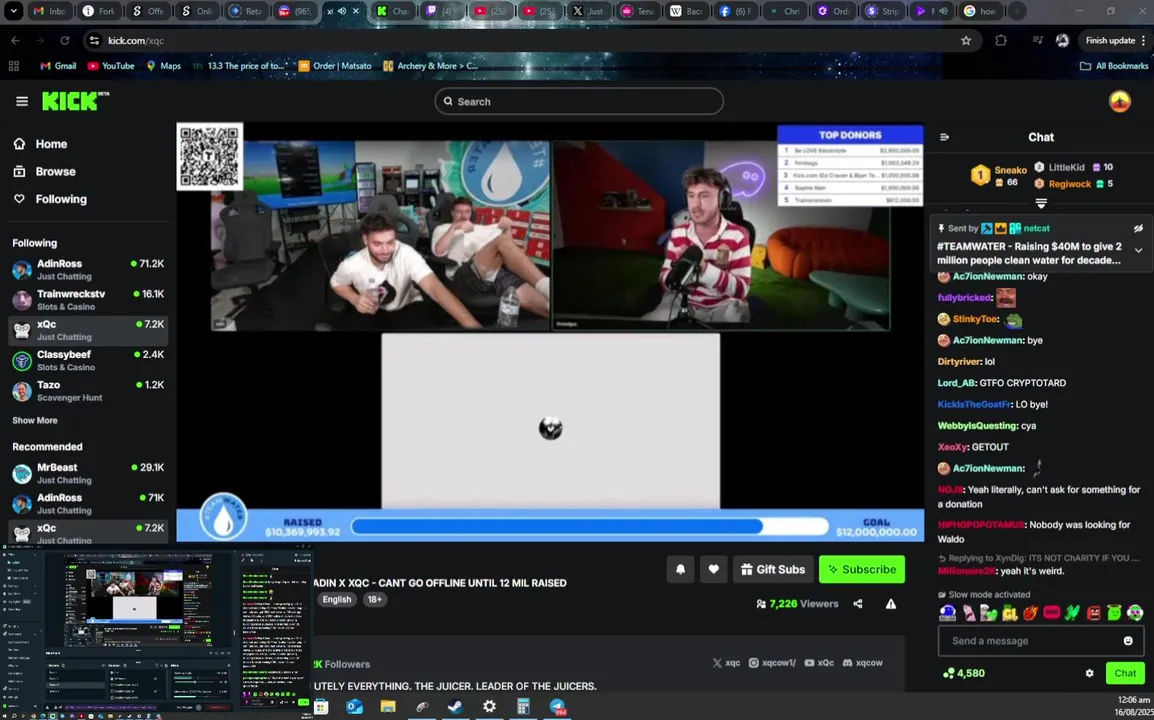Open a new browser tab

pos(1016,11)
